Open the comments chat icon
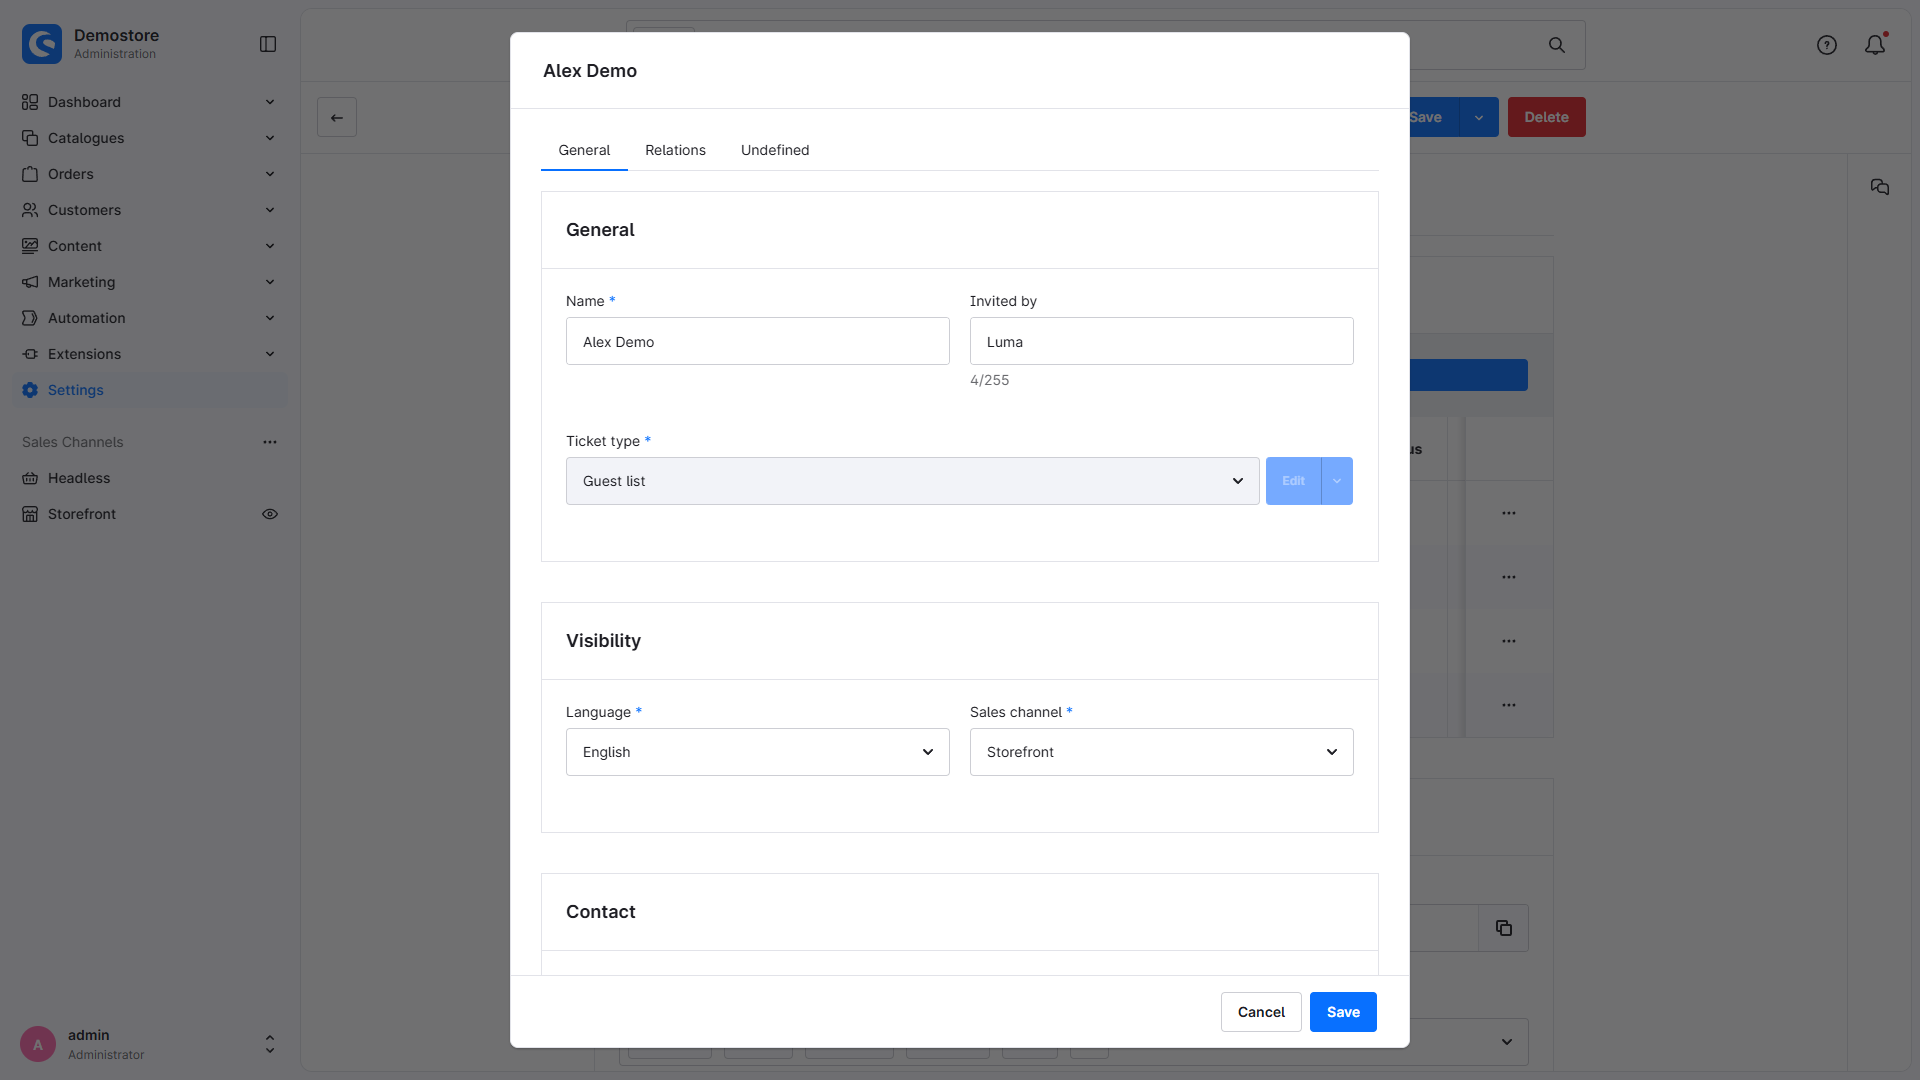This screenshot has height=1080, width=1920. (1880, 187)
